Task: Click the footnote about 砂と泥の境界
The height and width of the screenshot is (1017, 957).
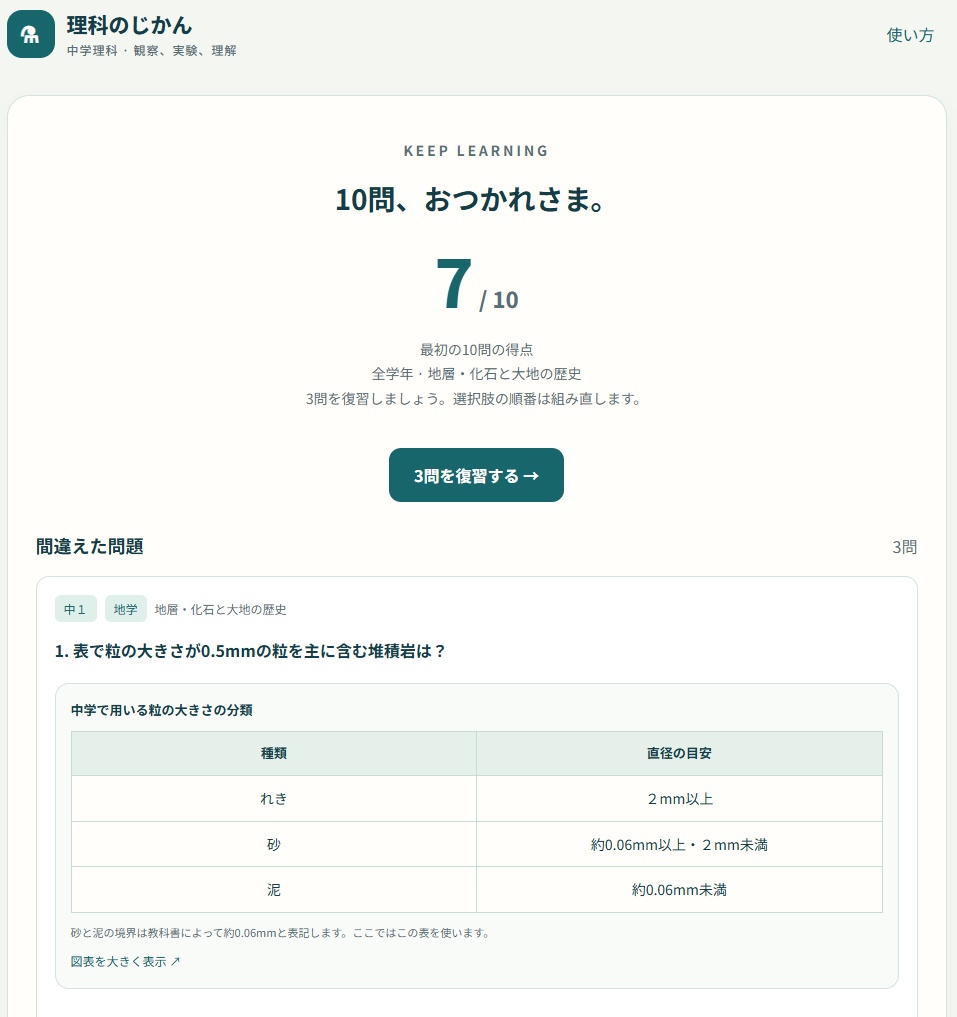Action: click(280, 933)
